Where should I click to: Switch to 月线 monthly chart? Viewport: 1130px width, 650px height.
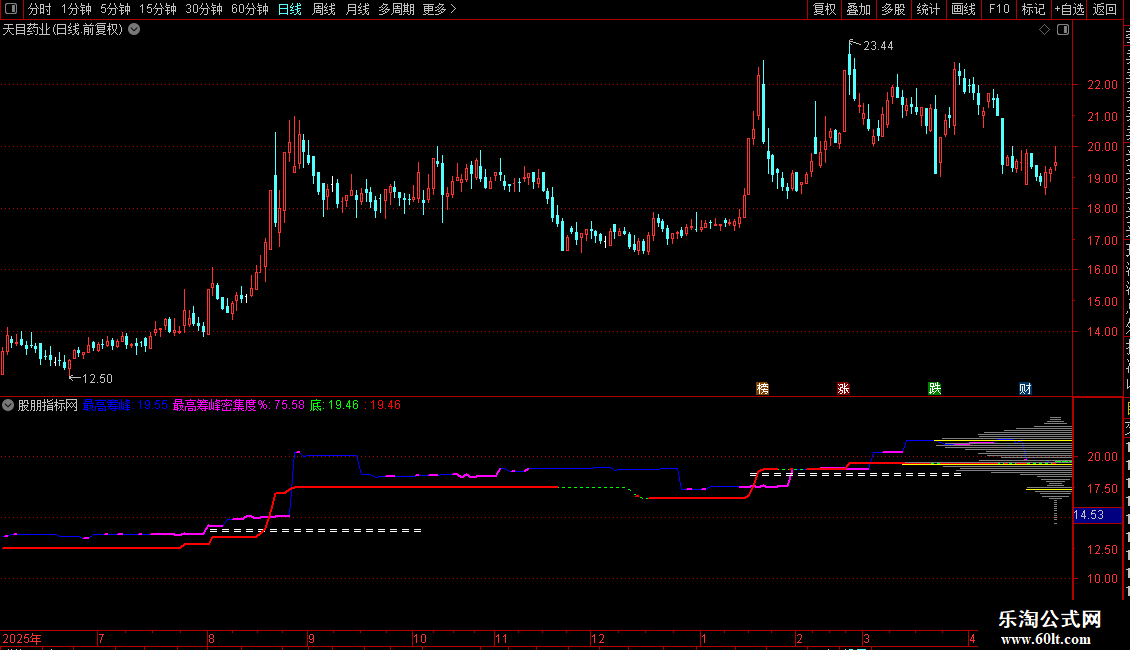click(357, 9)
